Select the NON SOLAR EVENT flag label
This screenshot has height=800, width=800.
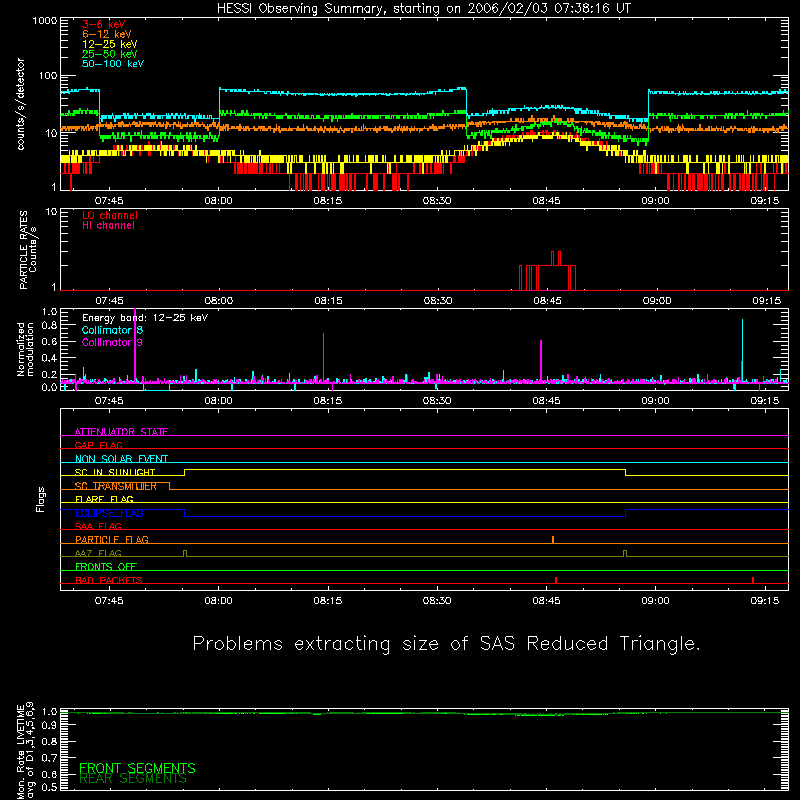point(121,459)
